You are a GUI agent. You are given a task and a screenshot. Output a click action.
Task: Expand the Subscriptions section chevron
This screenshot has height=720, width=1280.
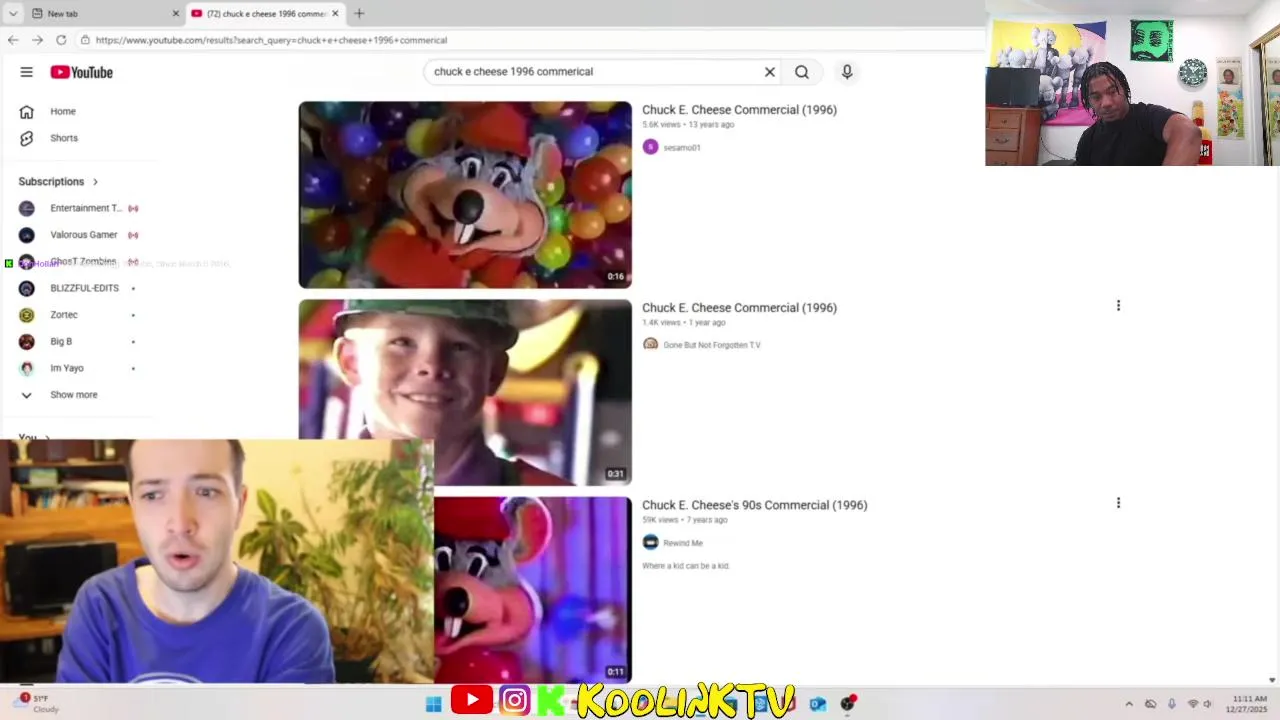click(95, 182)
